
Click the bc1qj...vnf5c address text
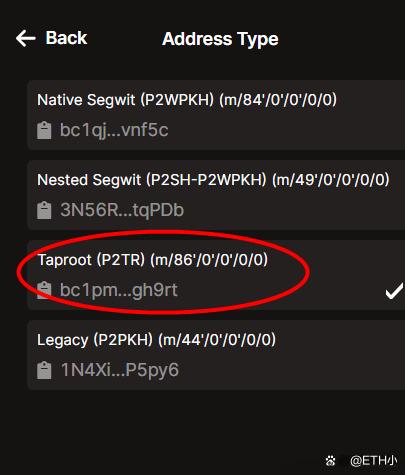(114, 130)
